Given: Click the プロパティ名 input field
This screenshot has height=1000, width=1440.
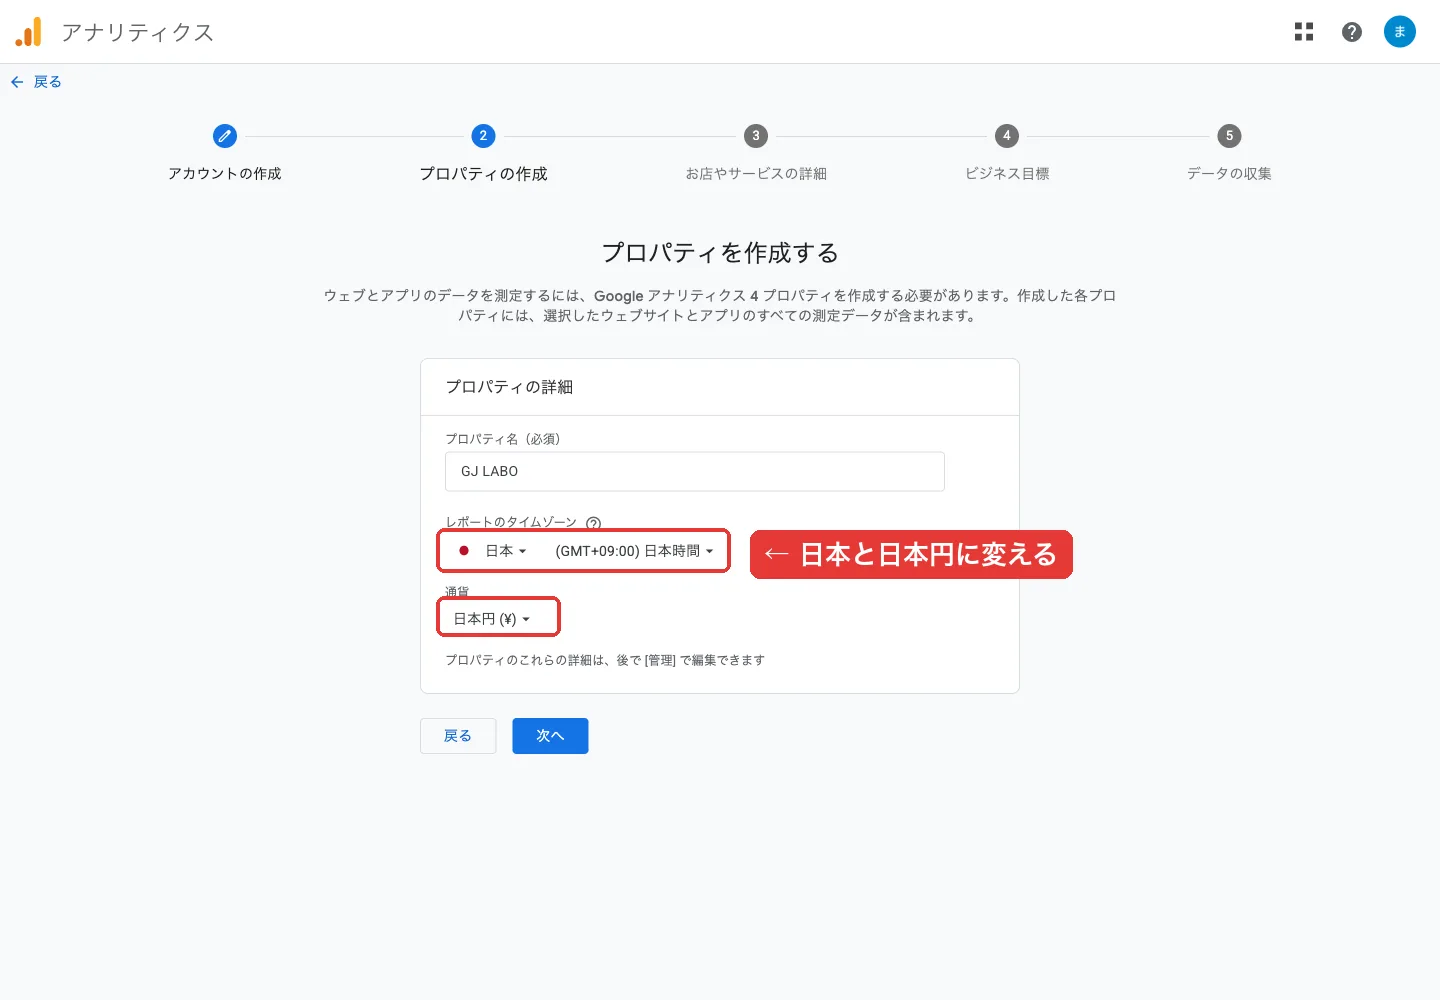Looking at the screenshot, I should tap(695, 471).
